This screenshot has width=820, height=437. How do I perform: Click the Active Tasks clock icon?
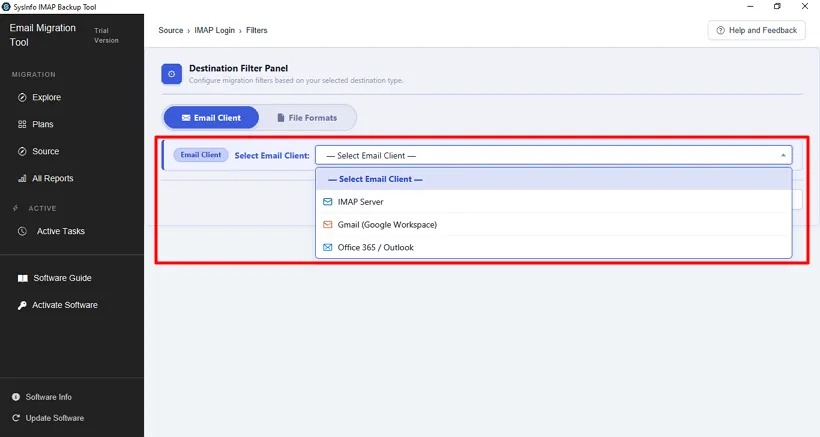(x=22, y=231)
